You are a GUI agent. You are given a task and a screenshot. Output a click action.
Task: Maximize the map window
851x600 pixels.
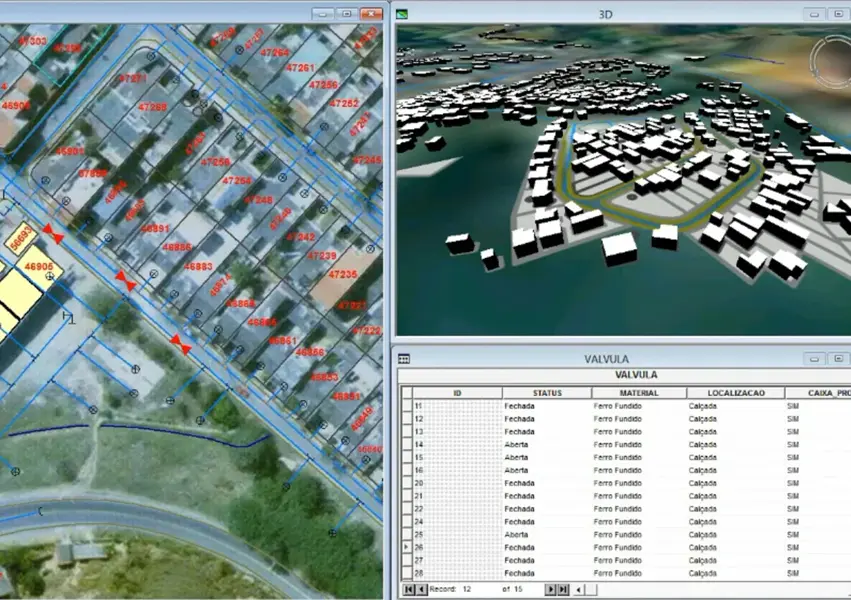tap(347, 14)
